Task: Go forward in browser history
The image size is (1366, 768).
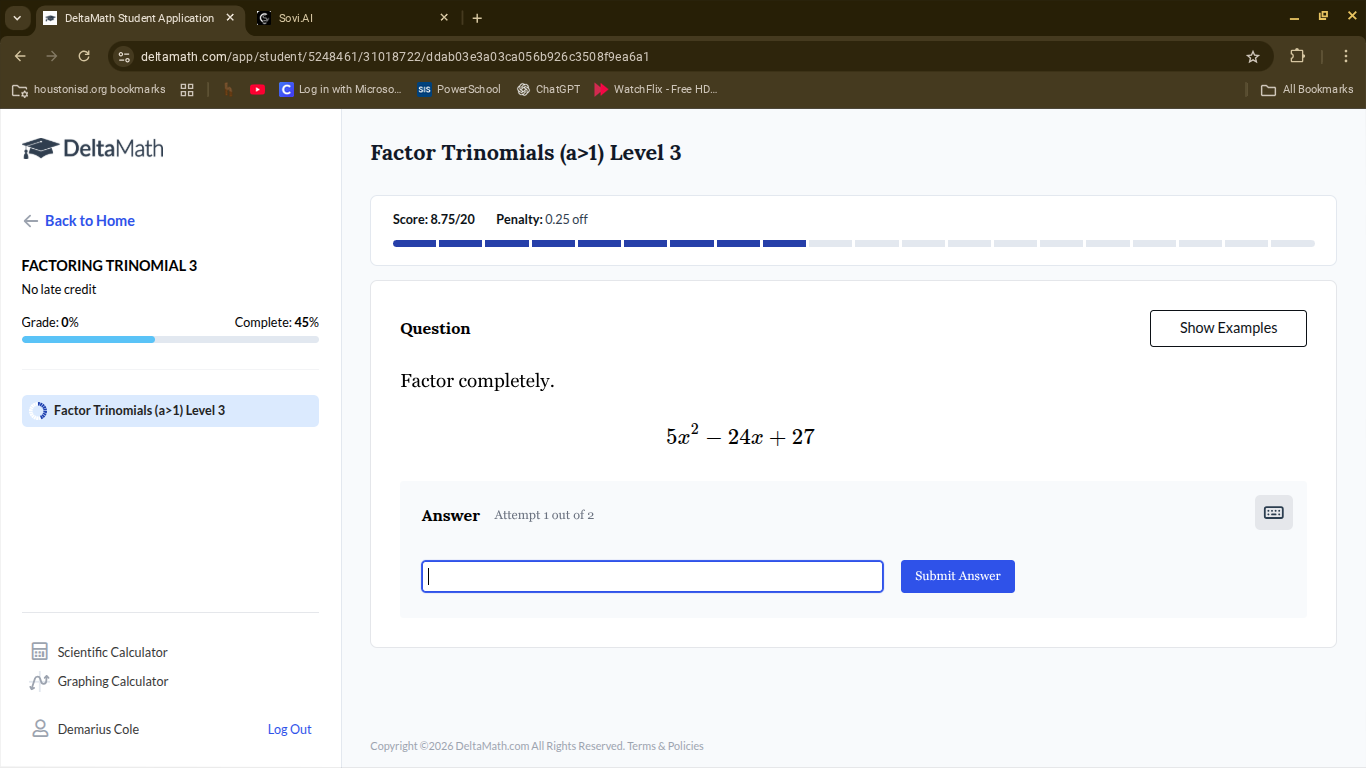Action: click(52, 56)
